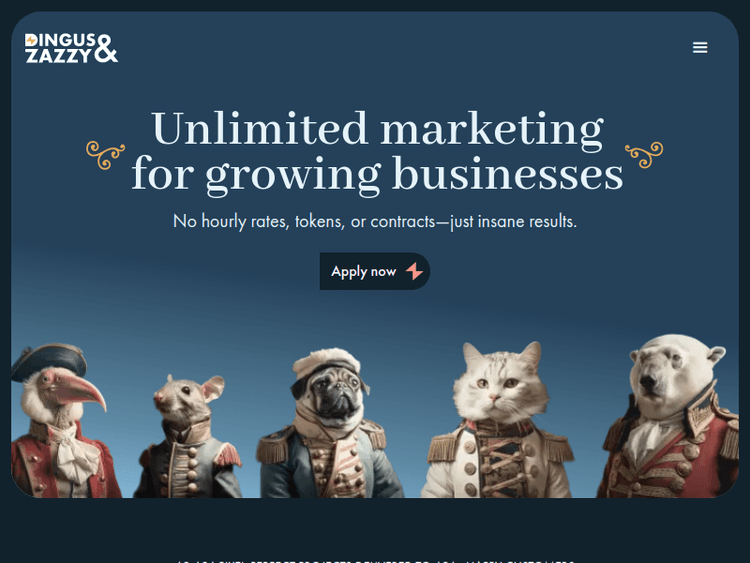
Task: Open the hamburger navigation menu
Action: (x=700, y=47)
